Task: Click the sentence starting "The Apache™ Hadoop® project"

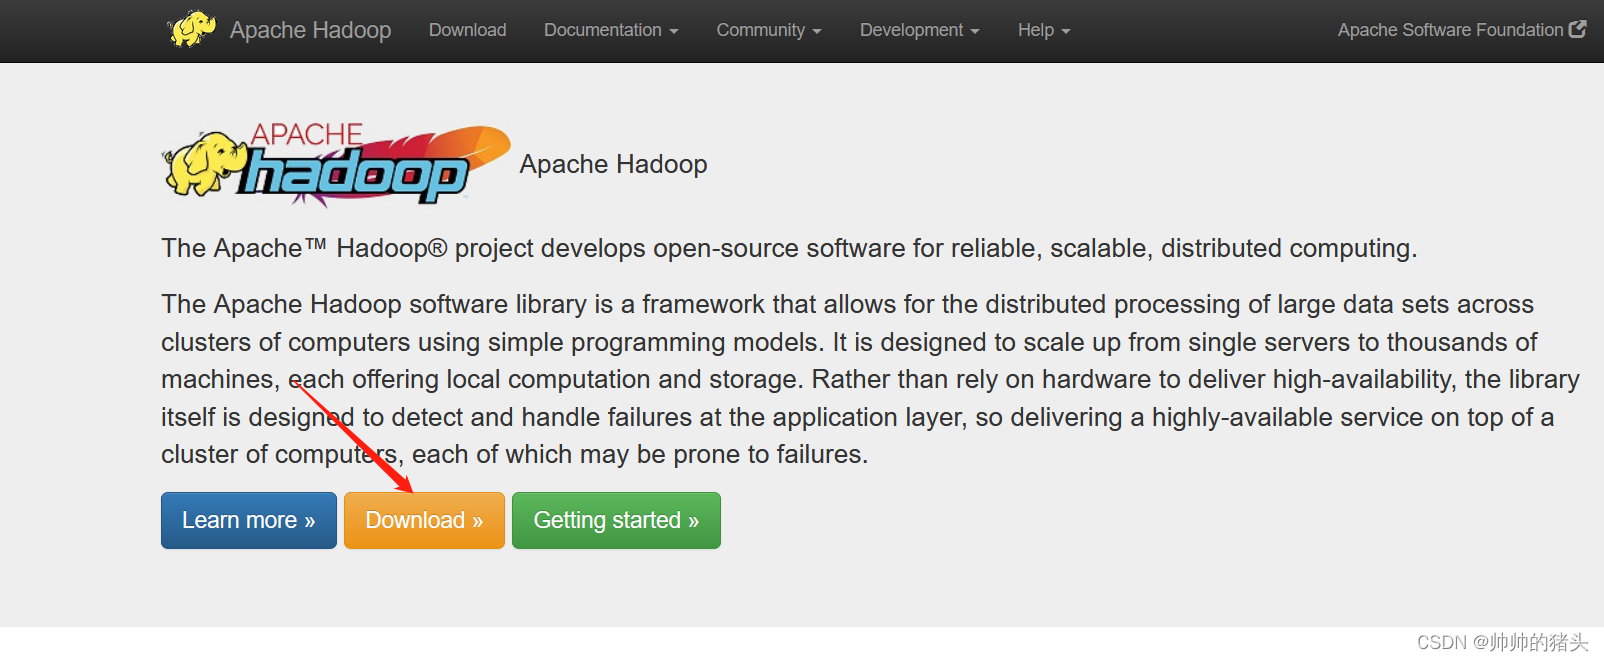Action: tap(789, 248)
